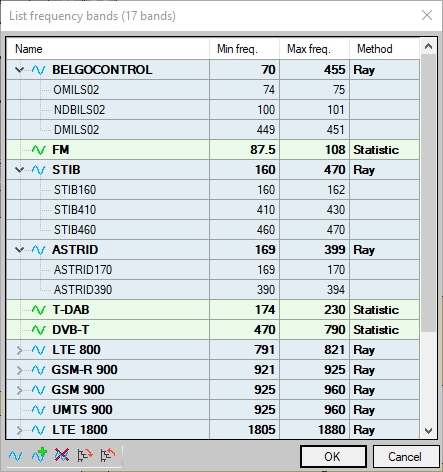Click the blue wave icon beside LTE 800
Image resolution: width=443 pixels, height=472 pixels.
point(39,350)
